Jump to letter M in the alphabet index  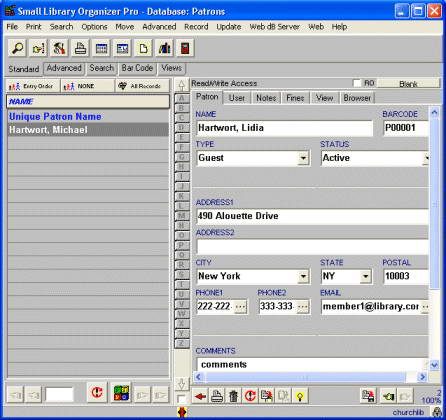point(182,216)
